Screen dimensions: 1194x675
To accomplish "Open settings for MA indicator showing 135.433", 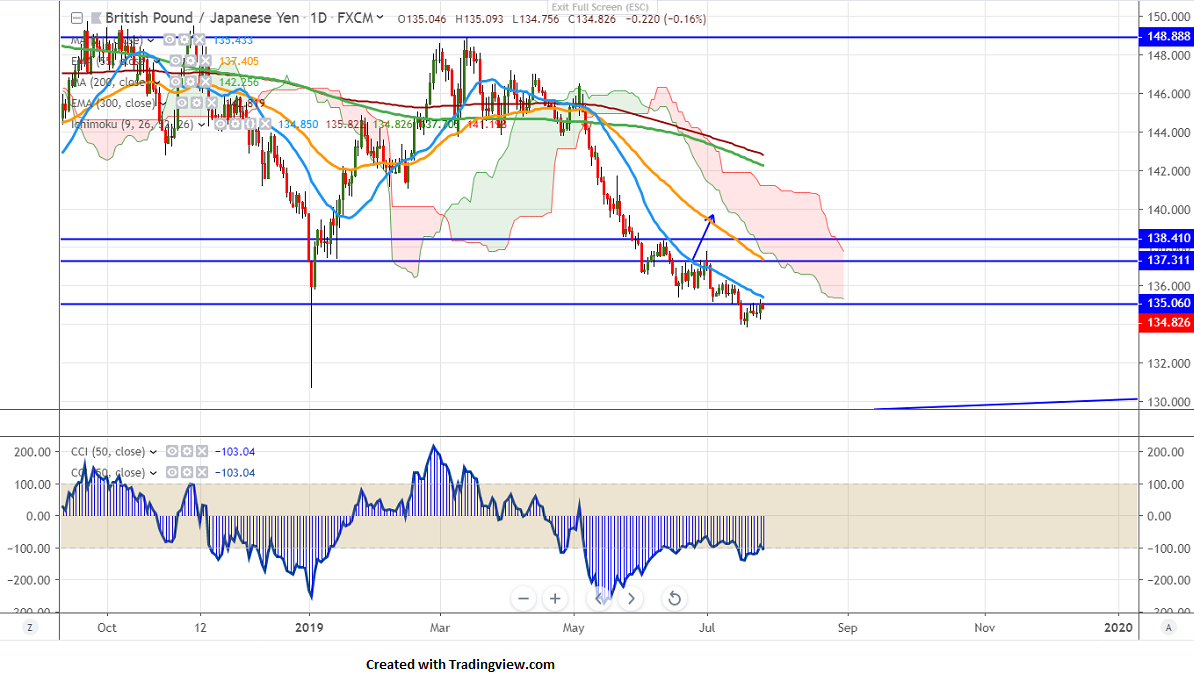I will pos(184,40).
